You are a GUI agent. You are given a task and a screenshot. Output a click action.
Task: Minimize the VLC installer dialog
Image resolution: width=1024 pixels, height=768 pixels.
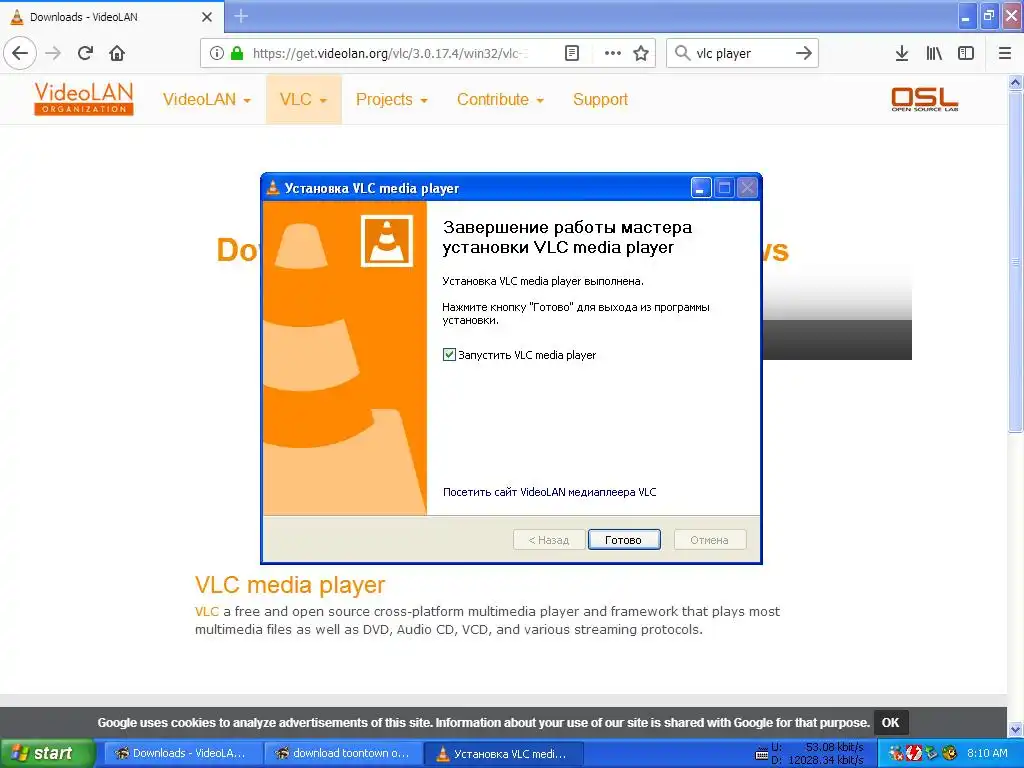click(x=701, y=188)
